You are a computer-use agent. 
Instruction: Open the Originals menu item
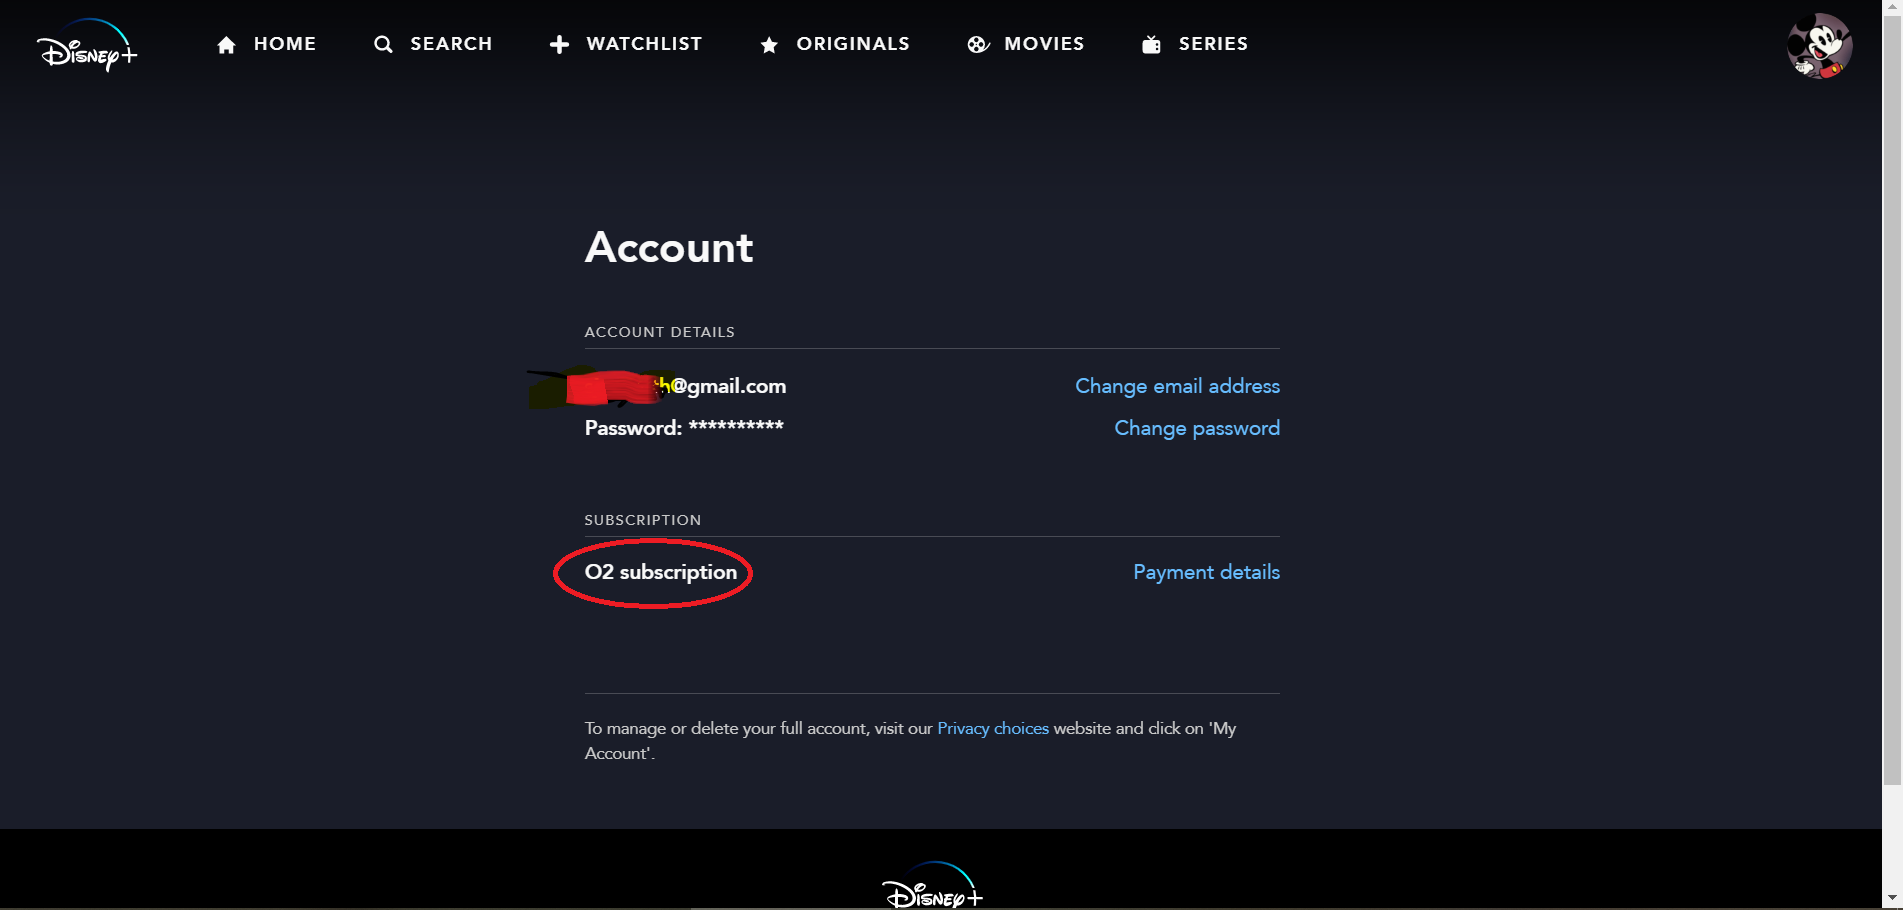click(x=853, y=44)
